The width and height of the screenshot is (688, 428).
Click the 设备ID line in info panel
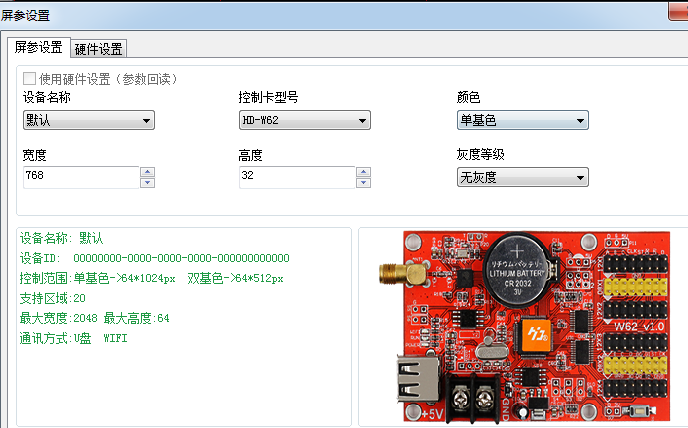(x=154, y=258)
